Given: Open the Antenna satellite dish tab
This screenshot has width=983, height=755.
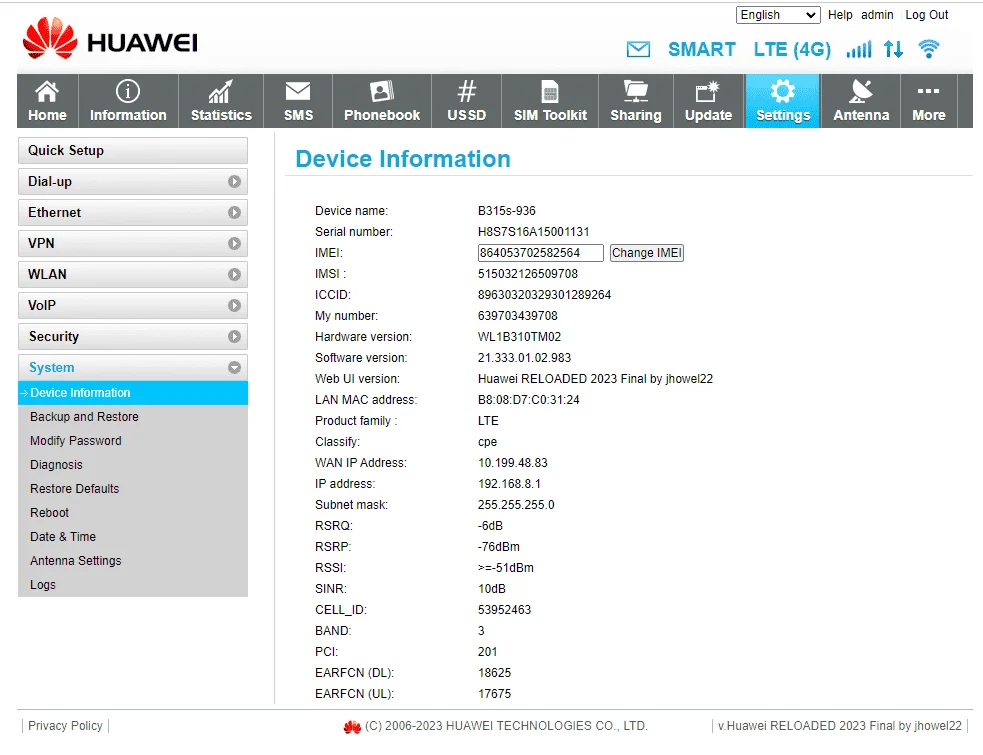Looking at the screenshot, I should [861, 102].
